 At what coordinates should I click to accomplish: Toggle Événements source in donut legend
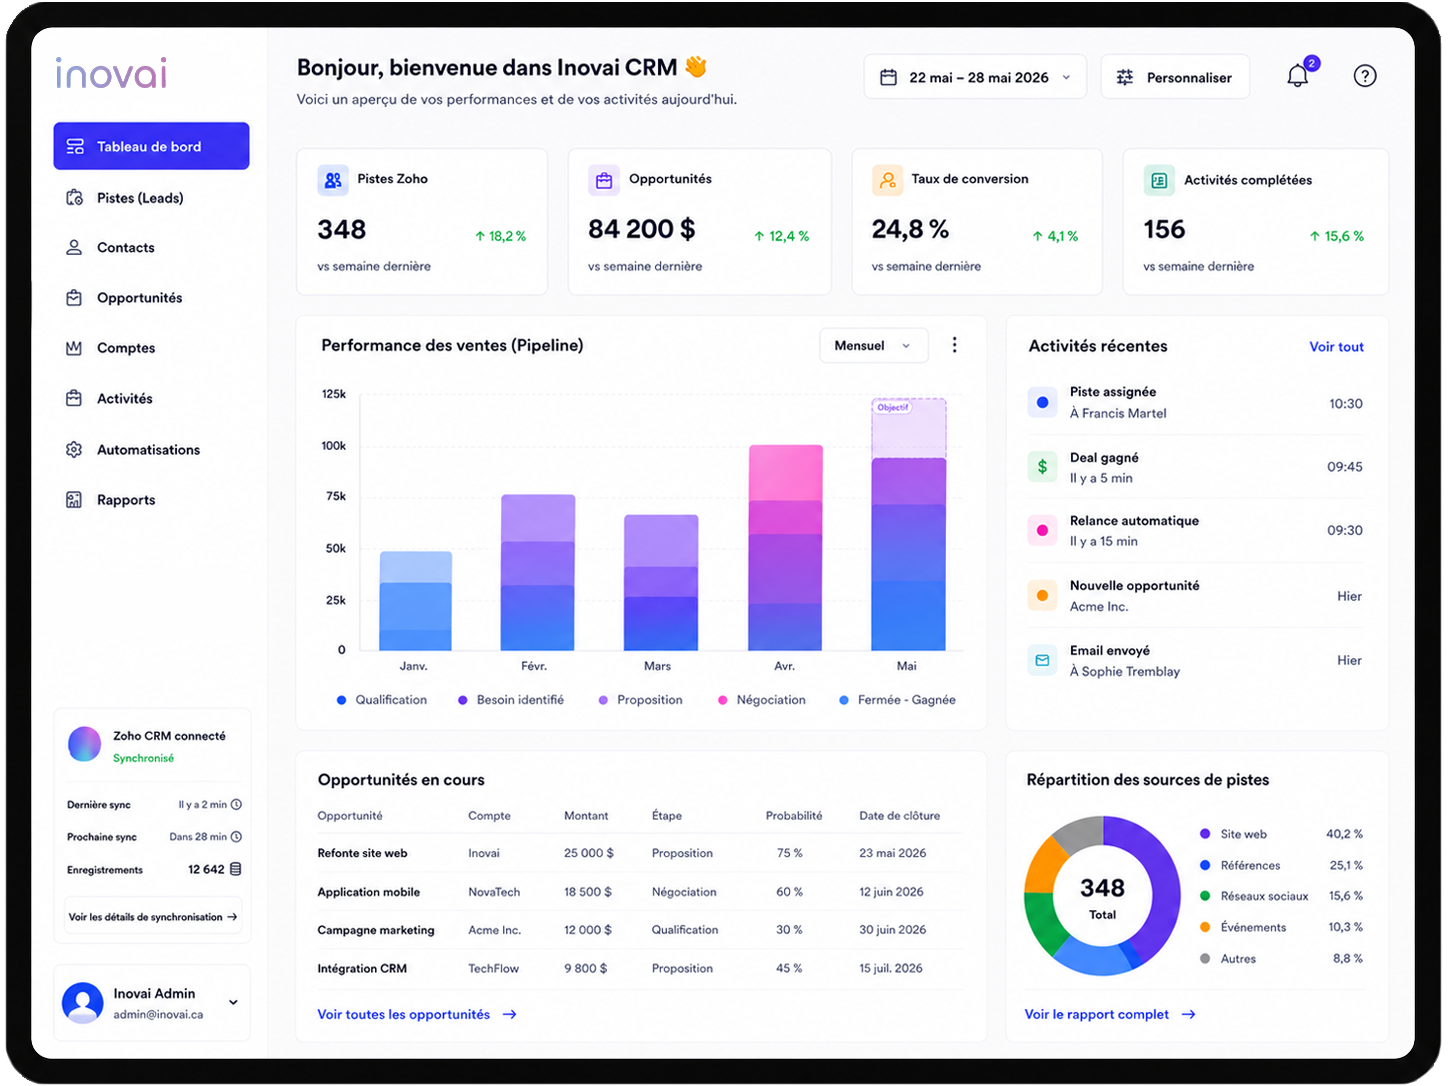point(1243,927)
